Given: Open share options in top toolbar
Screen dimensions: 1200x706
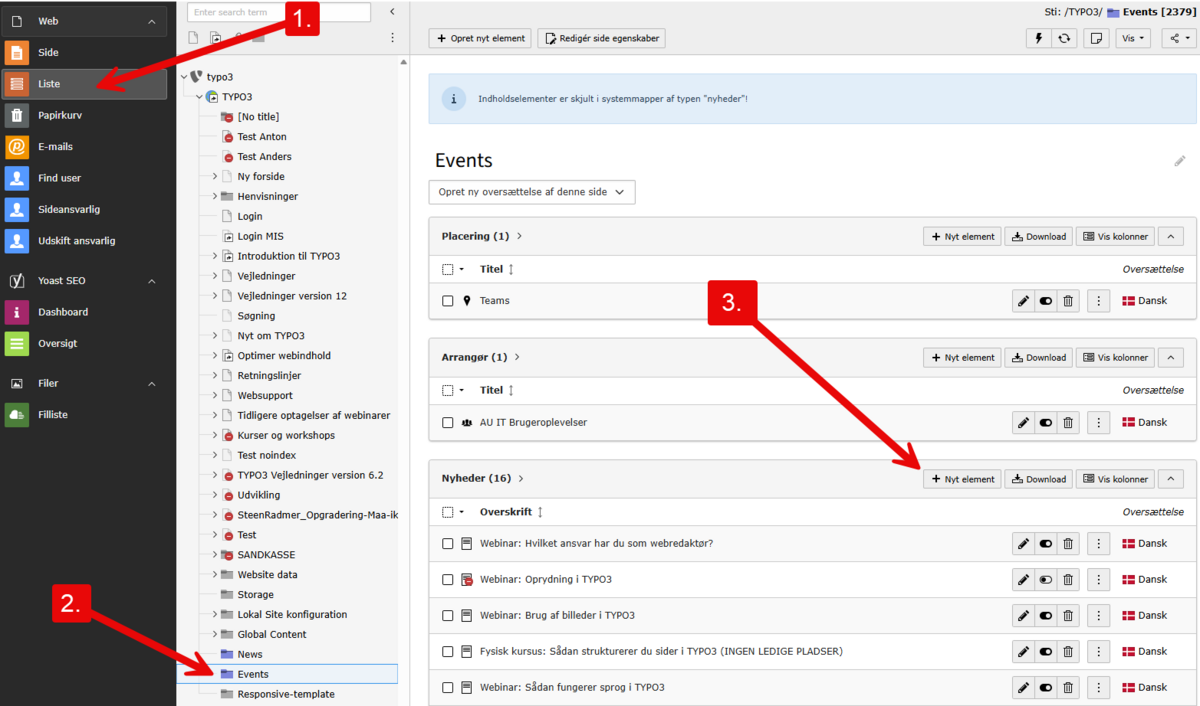Looking at the screenshot, I should tap(1180, 38).
